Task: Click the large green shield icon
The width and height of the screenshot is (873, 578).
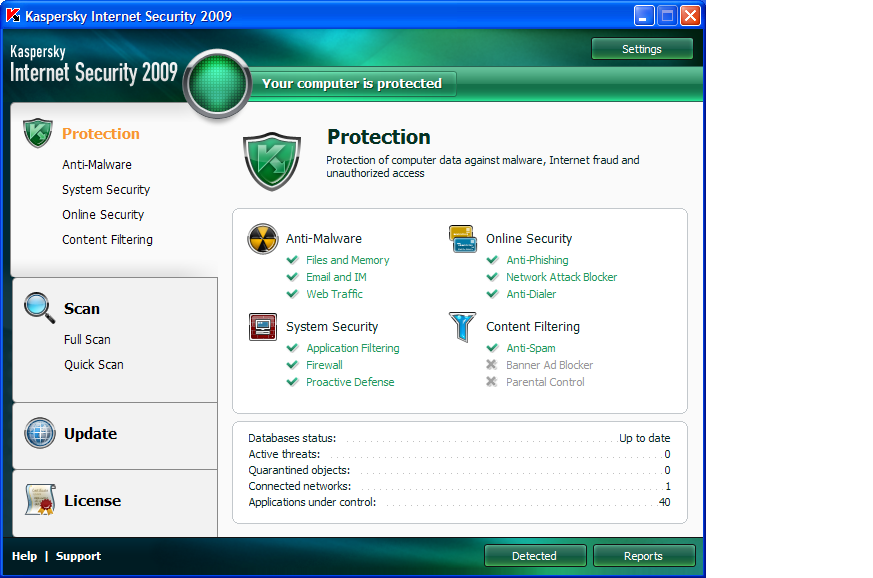Action: 272,161
